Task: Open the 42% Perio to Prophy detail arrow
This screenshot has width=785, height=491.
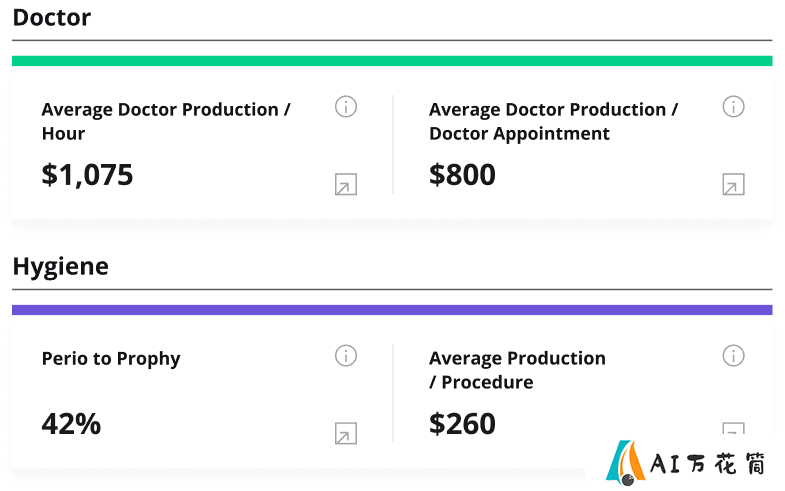Action: coord(345,434)
